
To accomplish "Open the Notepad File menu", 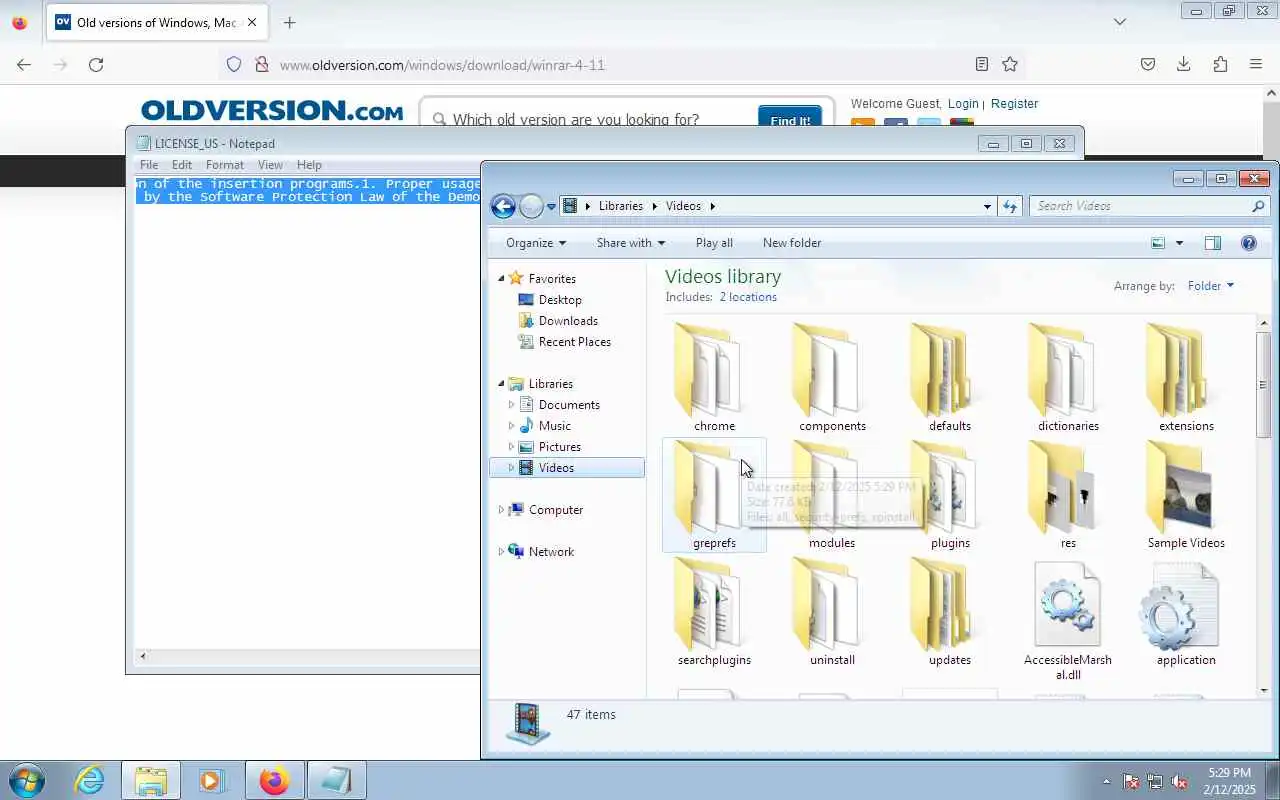I will tap(149, 165).
